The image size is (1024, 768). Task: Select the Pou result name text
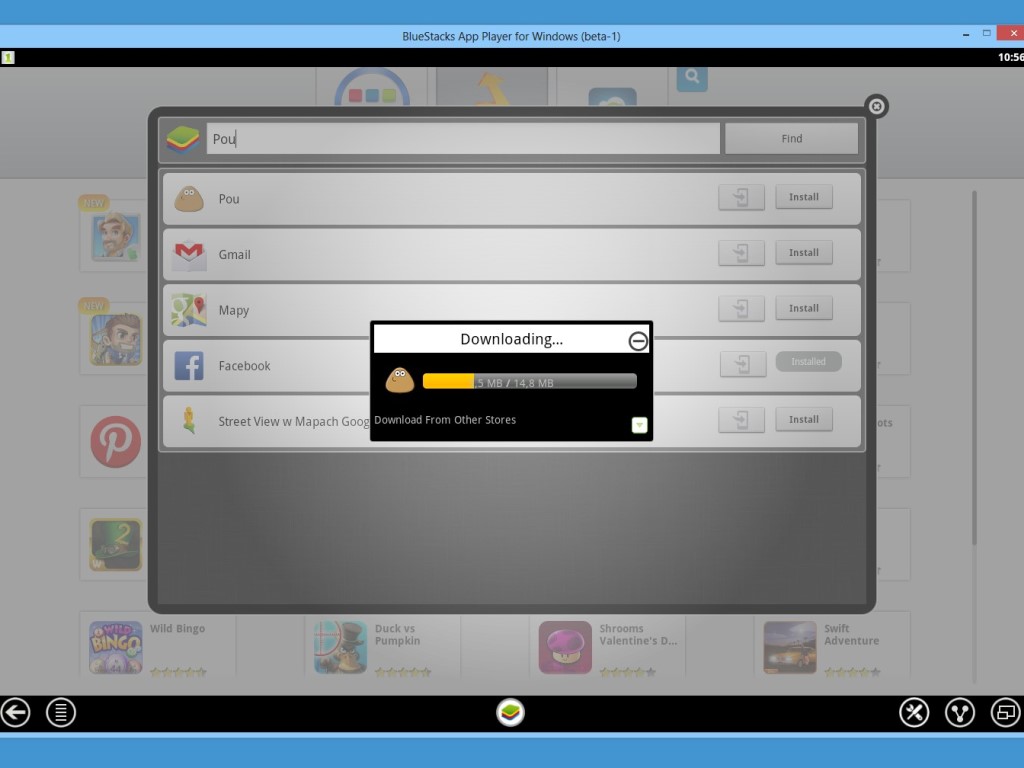[229, 199]
